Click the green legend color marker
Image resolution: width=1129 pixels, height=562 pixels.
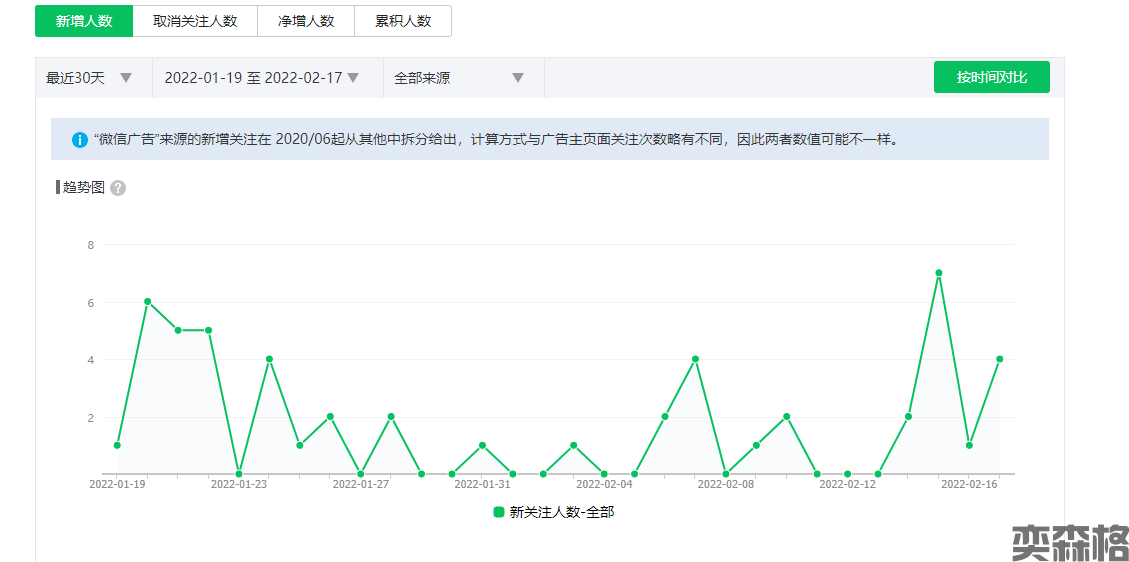point(499,512)
